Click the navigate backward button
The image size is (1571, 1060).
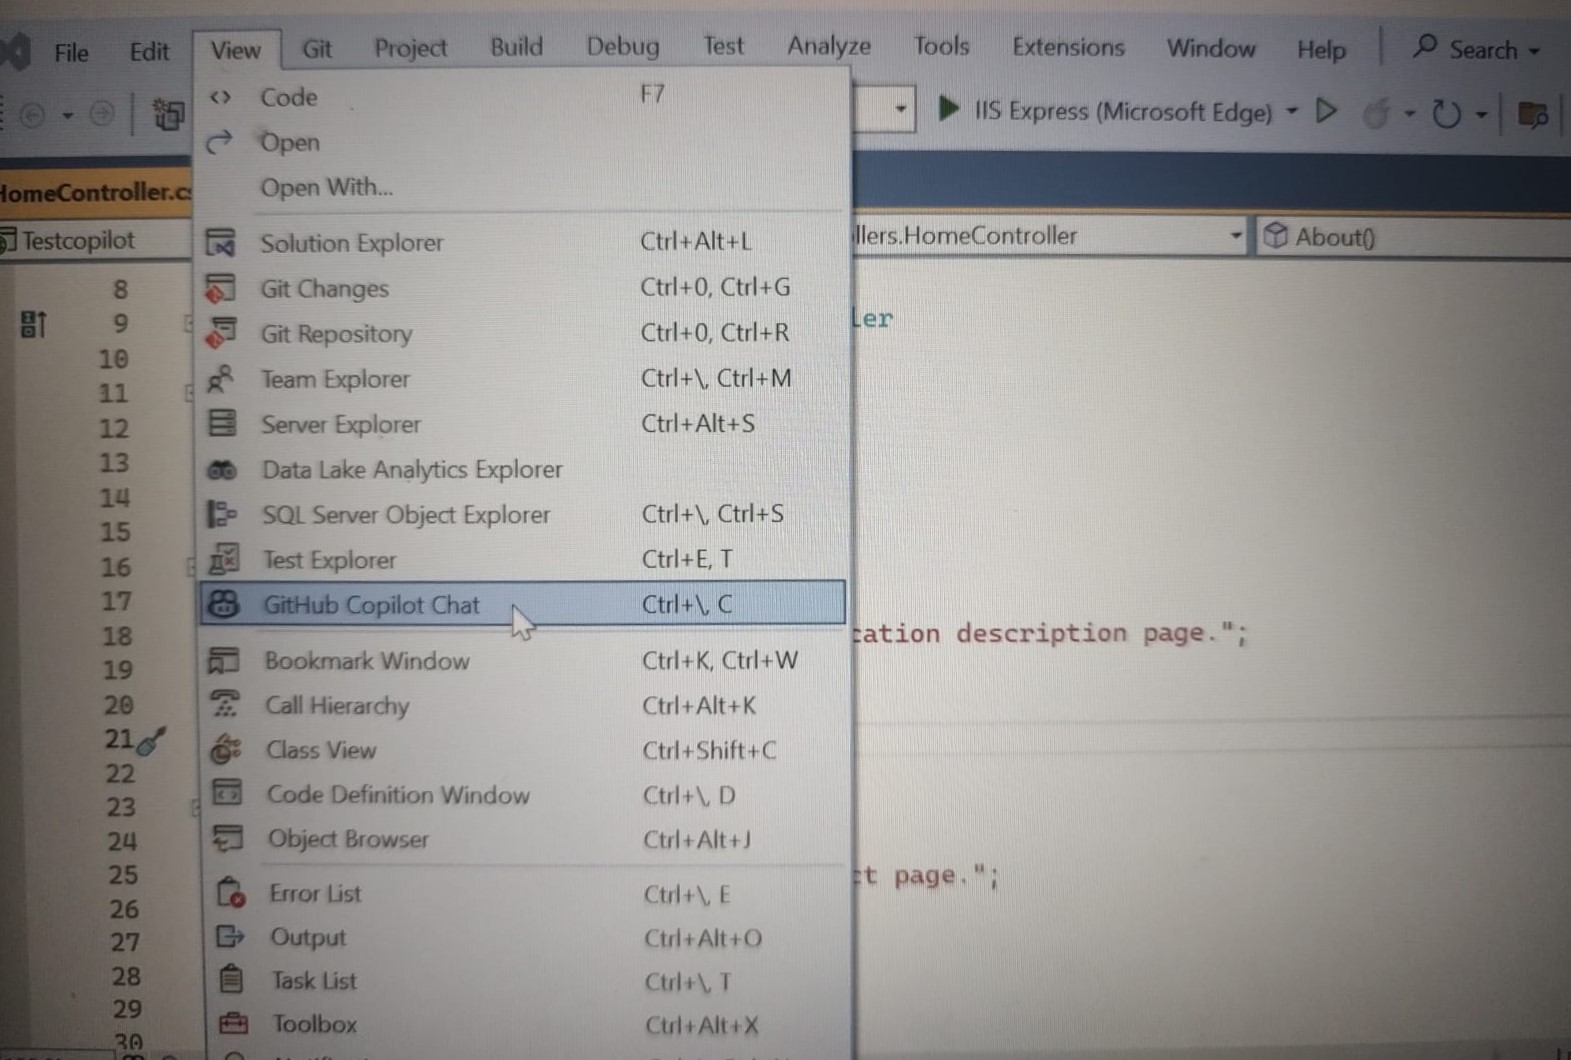tap(33, 115)
